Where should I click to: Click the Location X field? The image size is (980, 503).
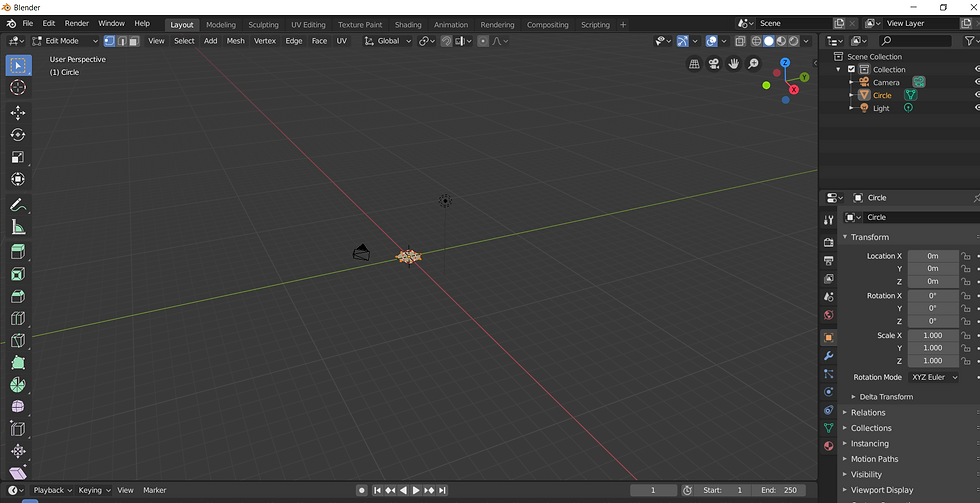[933, 256]
